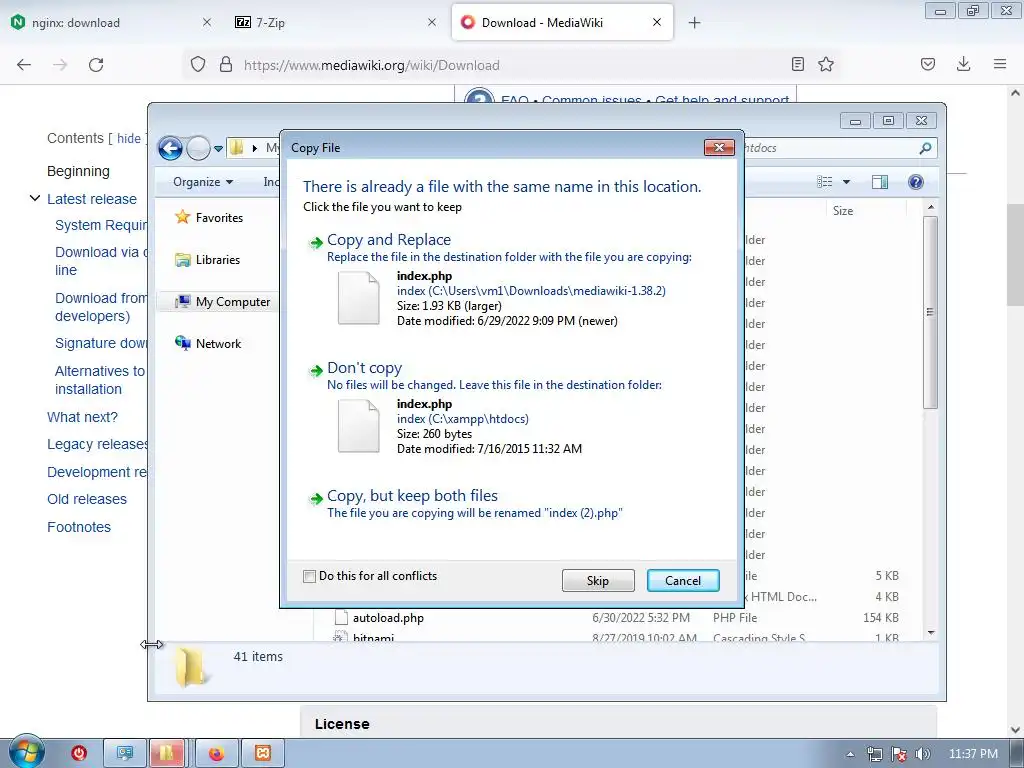
Task: Toggle Explorer preview pane icon
Action: [x=880, y=182]
